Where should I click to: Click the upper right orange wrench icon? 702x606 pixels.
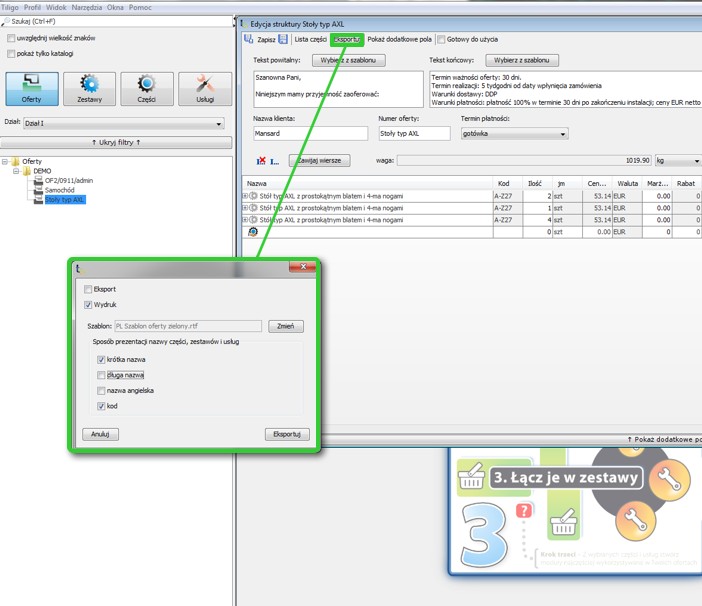[x=669, y=480]
